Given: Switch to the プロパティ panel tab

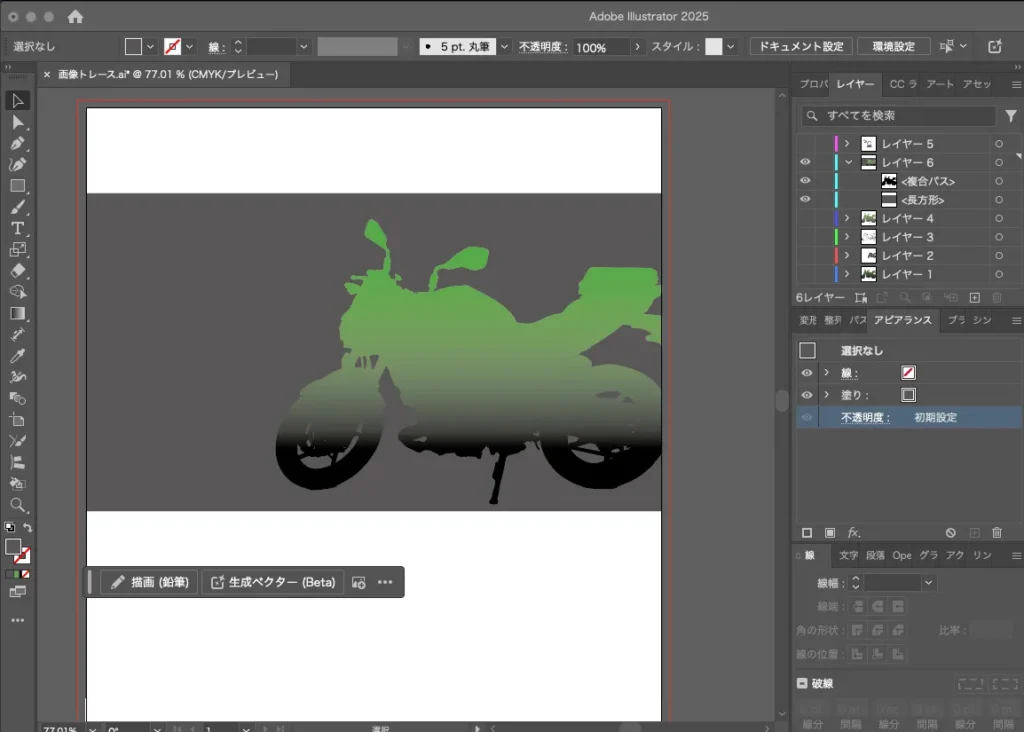Looking at the screenshot, I should (814, 84).
